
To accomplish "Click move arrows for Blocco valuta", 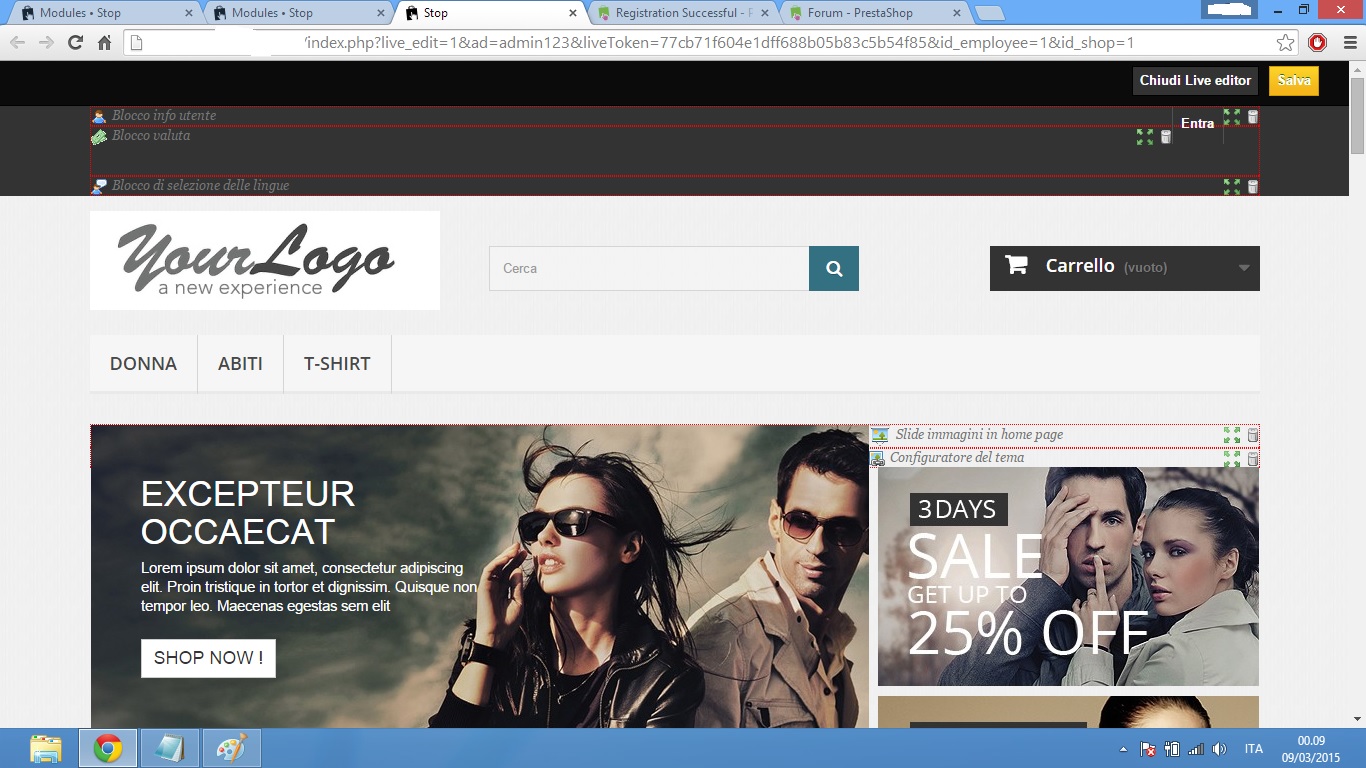I will (x=1145, y=137).
